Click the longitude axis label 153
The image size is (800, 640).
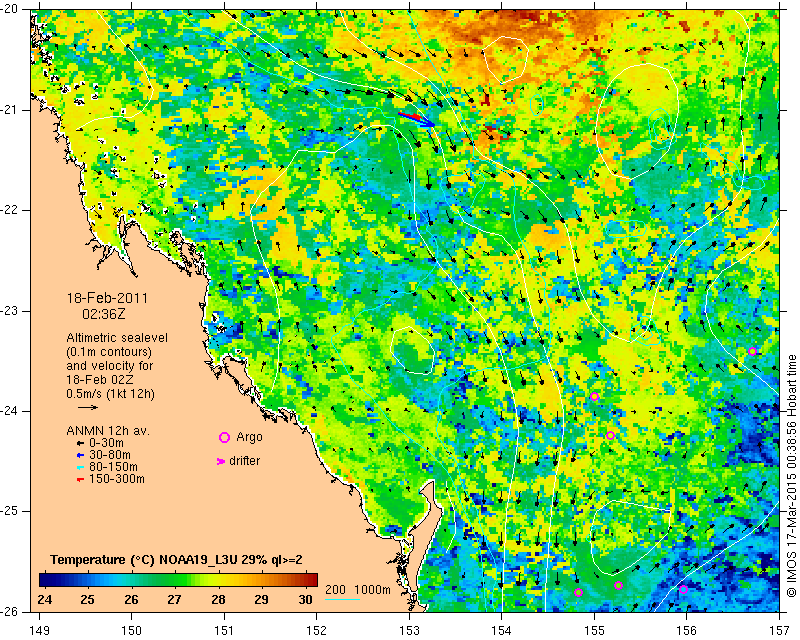[409, 631]
